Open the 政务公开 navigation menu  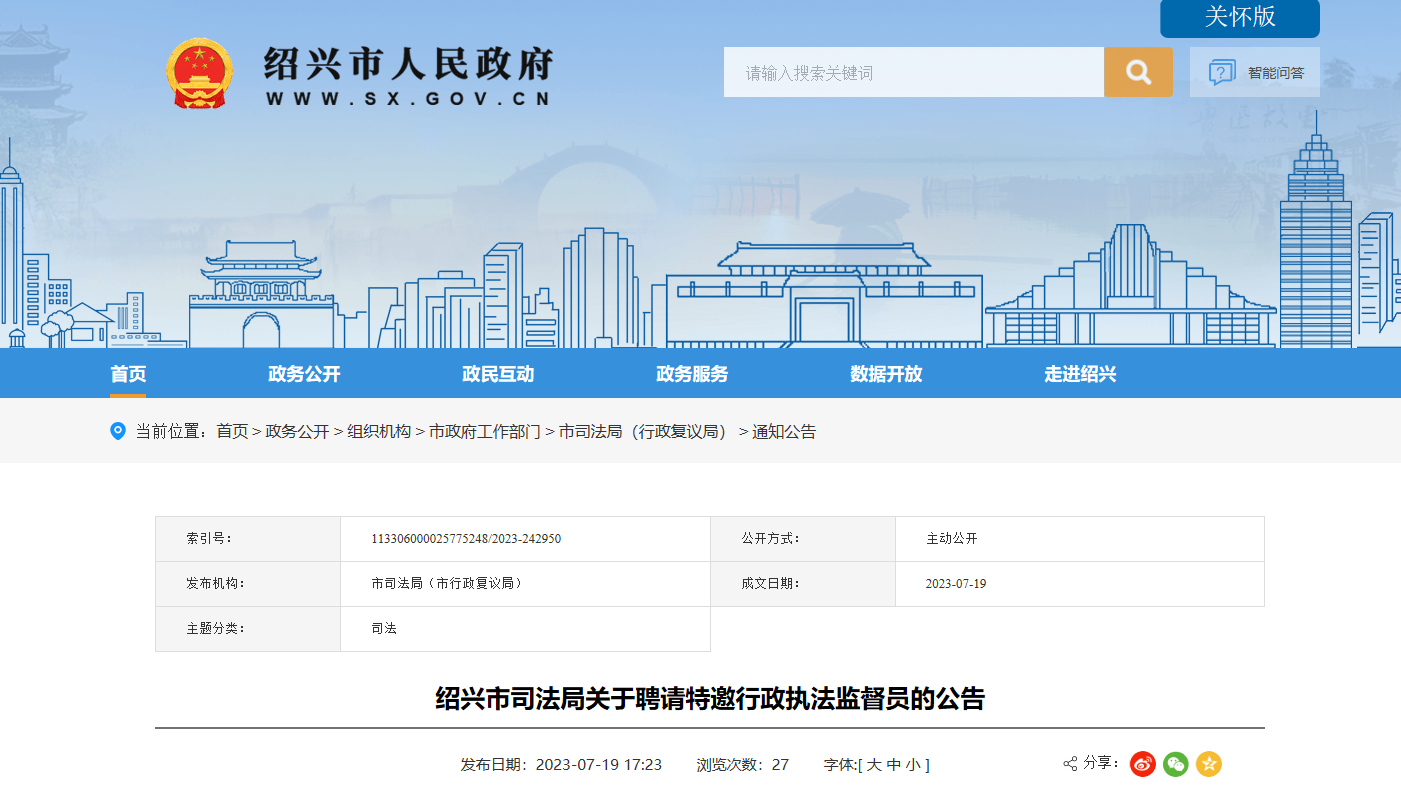(304, 374)
